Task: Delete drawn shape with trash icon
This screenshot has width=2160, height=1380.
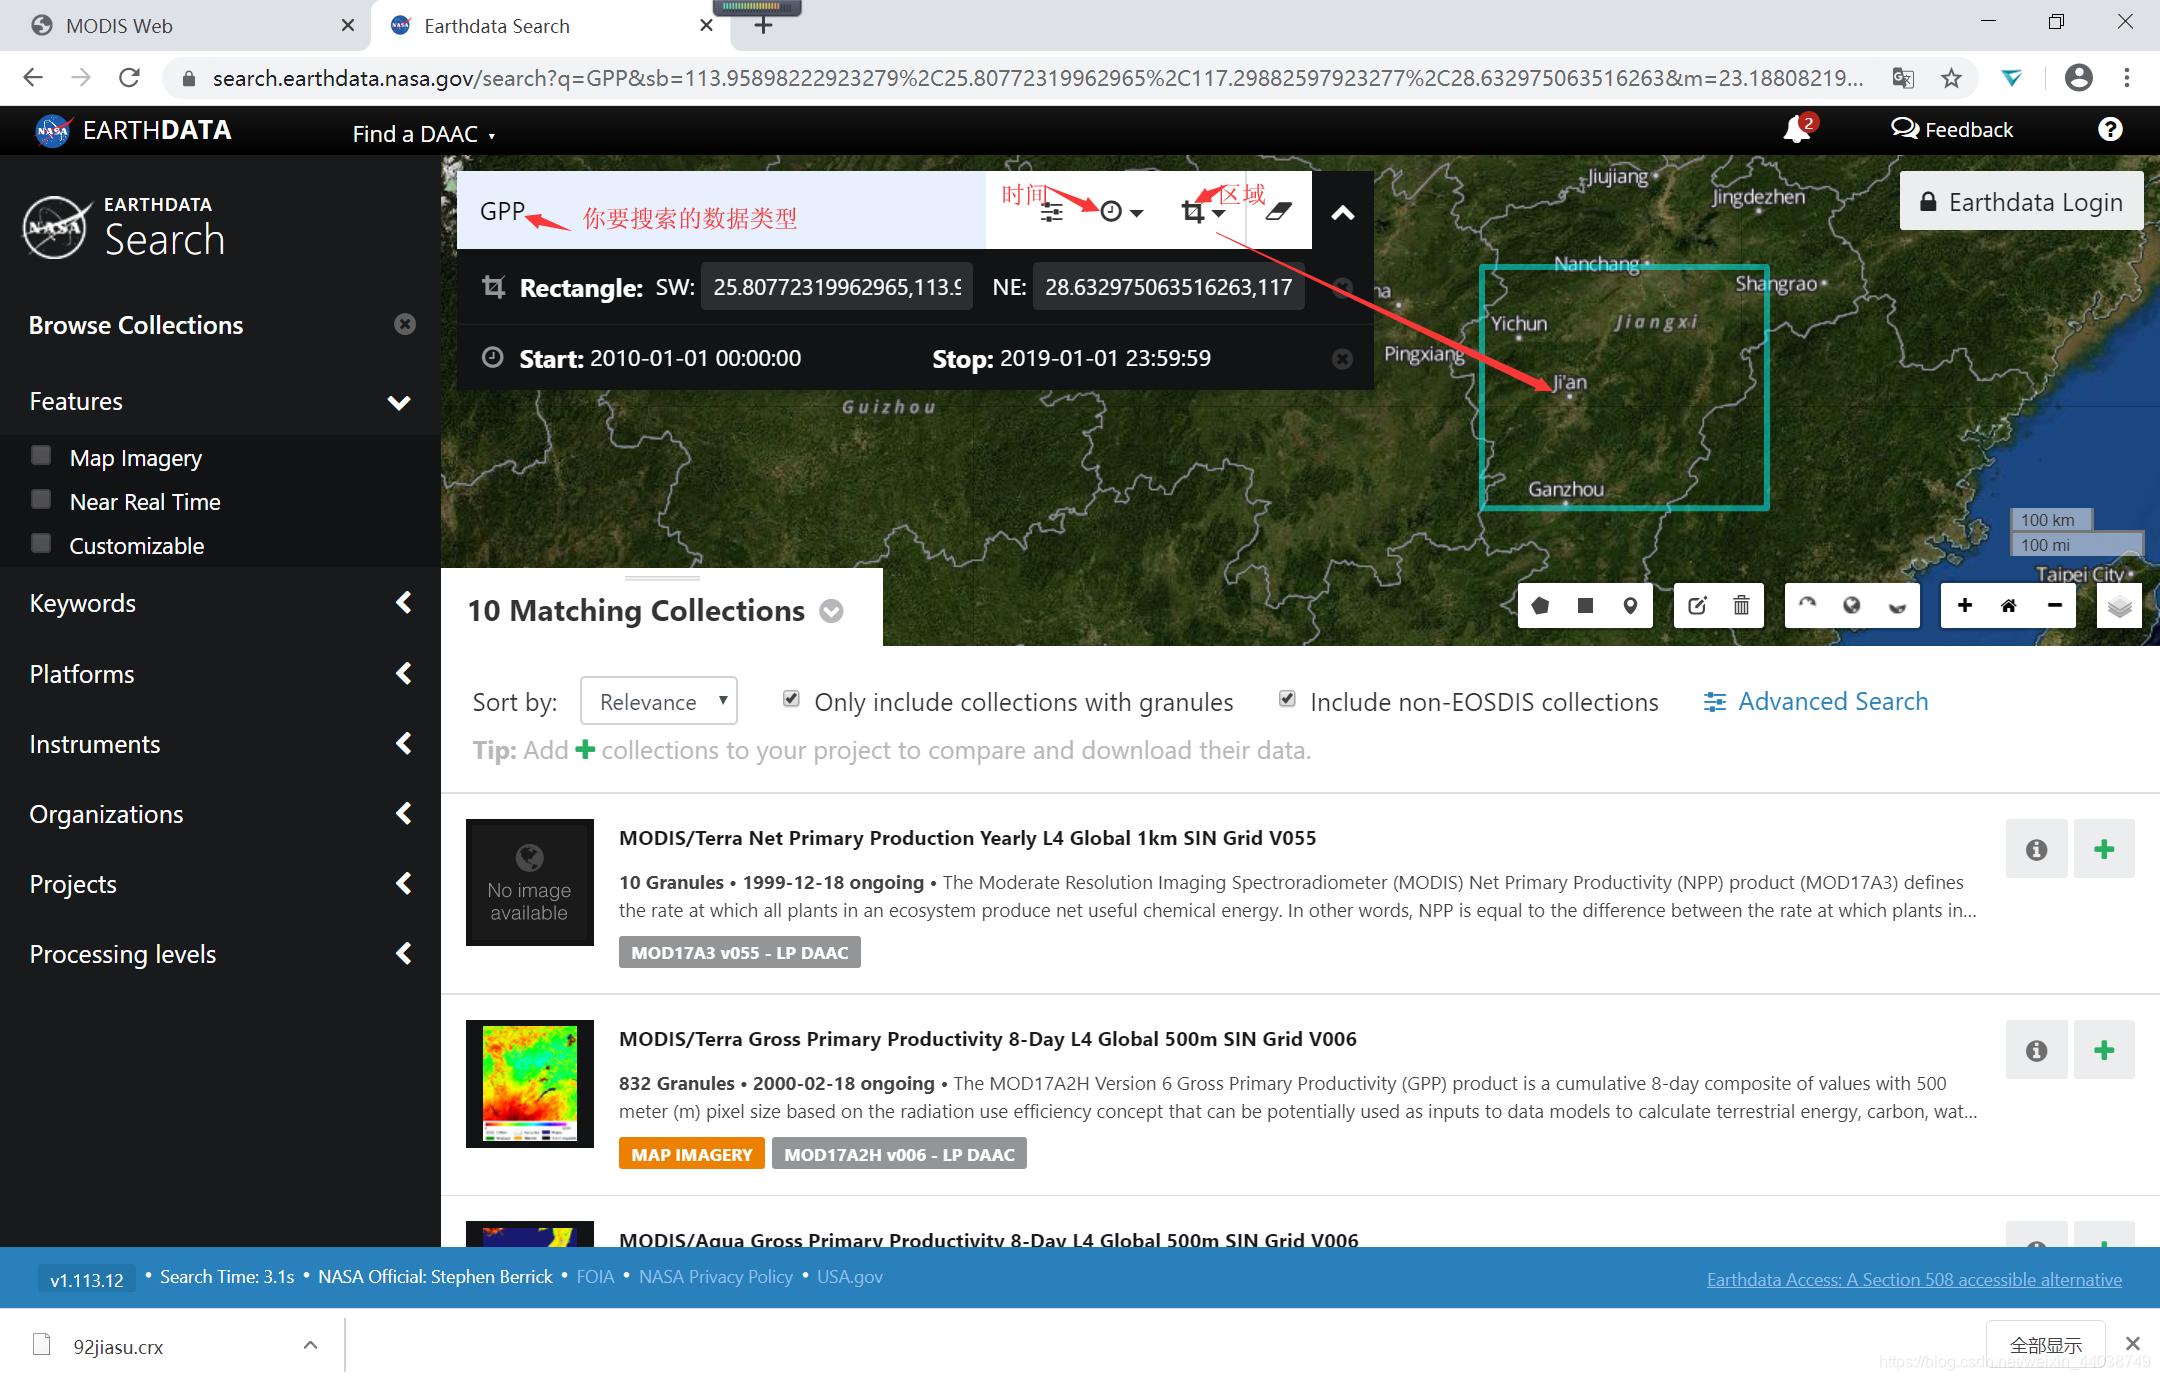Action: [x=1741, y=606]
